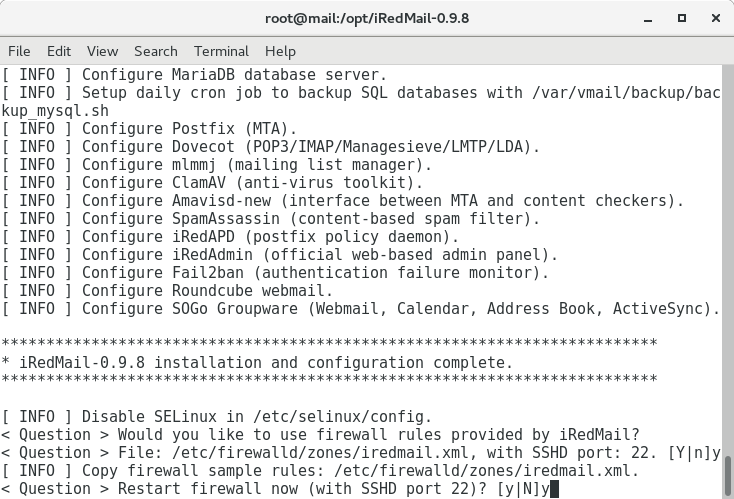Screen dimensions: 734x499
Task: Click the 'Disable SELinux in /etc/selinux/config.' line
Action: tap(217, 417)
